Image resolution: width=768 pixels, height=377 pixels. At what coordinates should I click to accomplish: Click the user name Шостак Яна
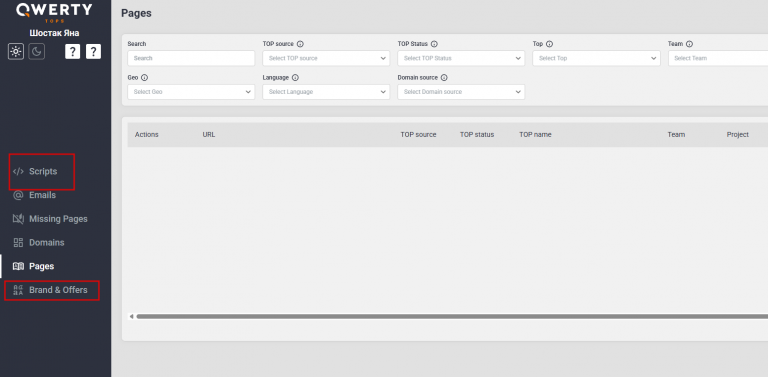pos(54,33)
